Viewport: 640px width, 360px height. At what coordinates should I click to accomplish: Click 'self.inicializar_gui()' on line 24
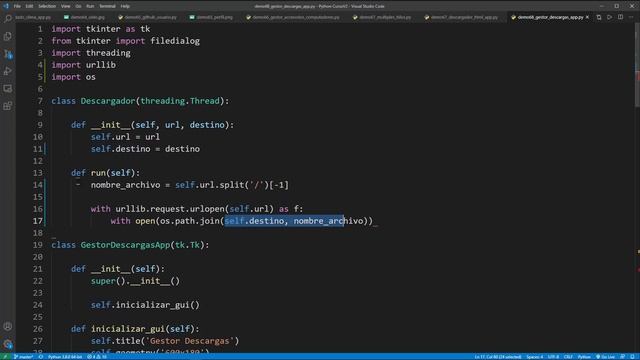click(x=145, y=305)
